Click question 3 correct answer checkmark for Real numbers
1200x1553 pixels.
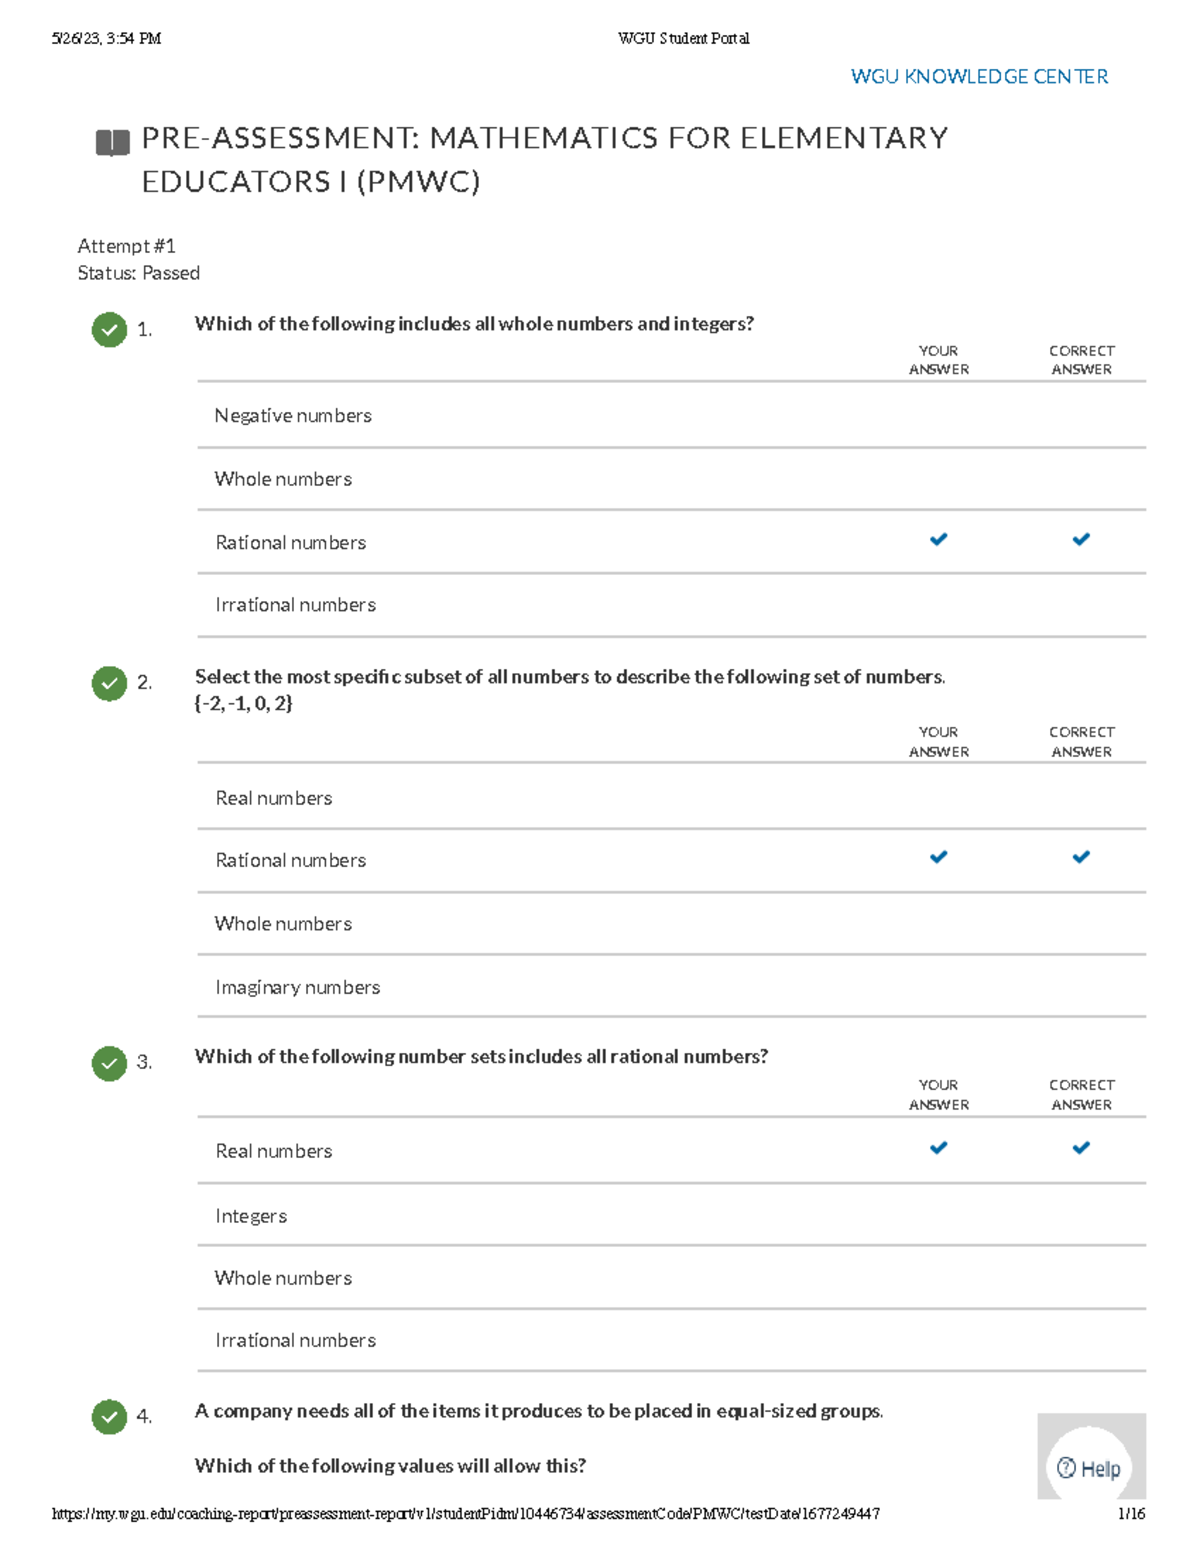(x=1081, y=1148)
